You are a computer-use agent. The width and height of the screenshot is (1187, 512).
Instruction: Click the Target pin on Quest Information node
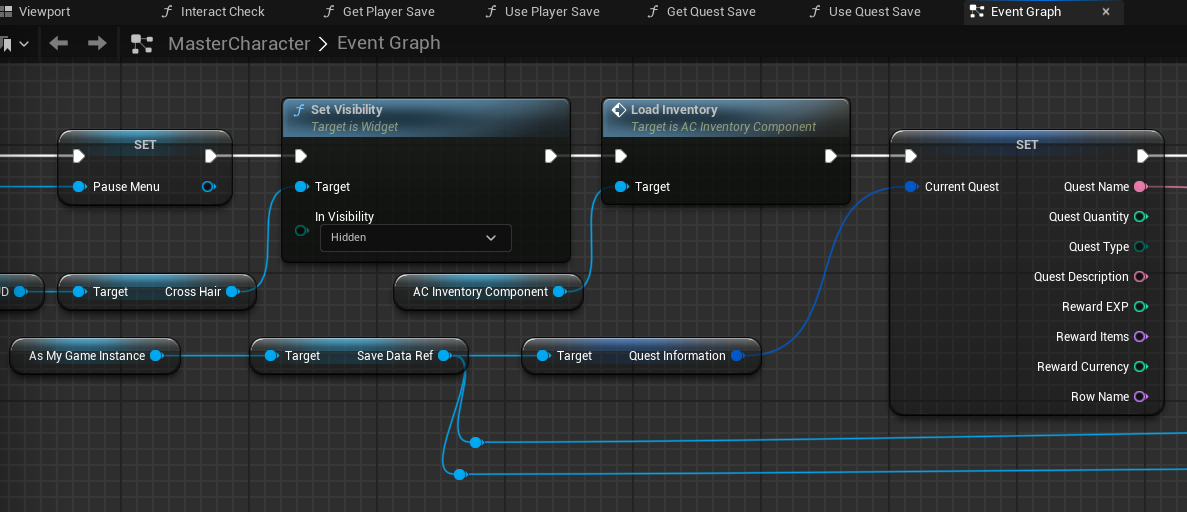543,355
